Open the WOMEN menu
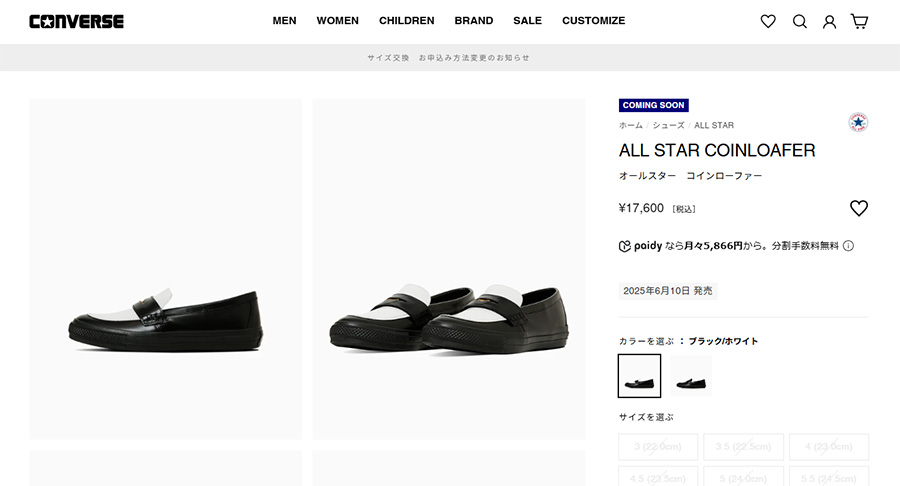This screenshot has height=486, width=900. coord(338,21)
